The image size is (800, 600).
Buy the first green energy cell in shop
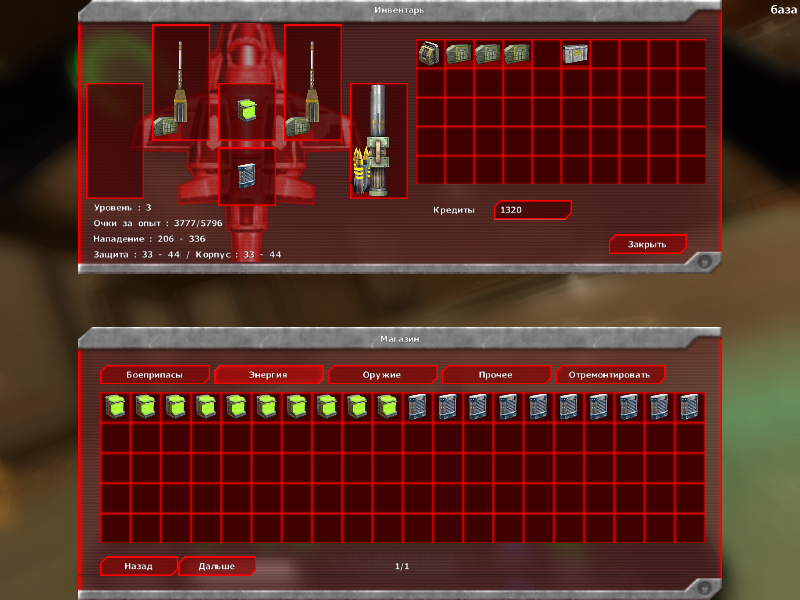115,407
